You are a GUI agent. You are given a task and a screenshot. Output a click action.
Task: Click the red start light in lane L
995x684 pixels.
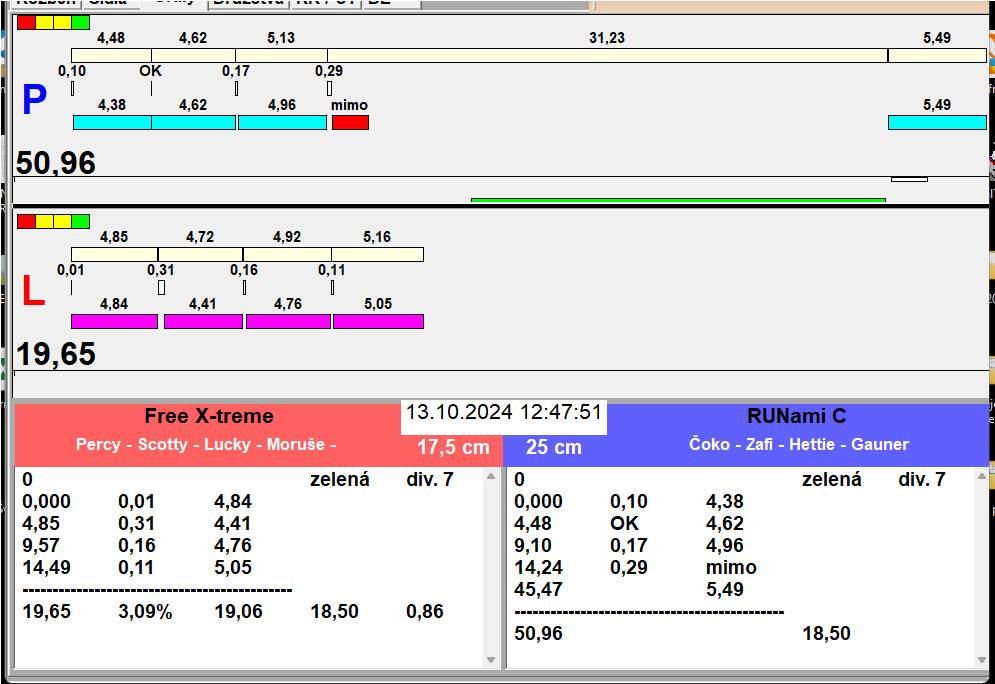(x=26, y=221)
